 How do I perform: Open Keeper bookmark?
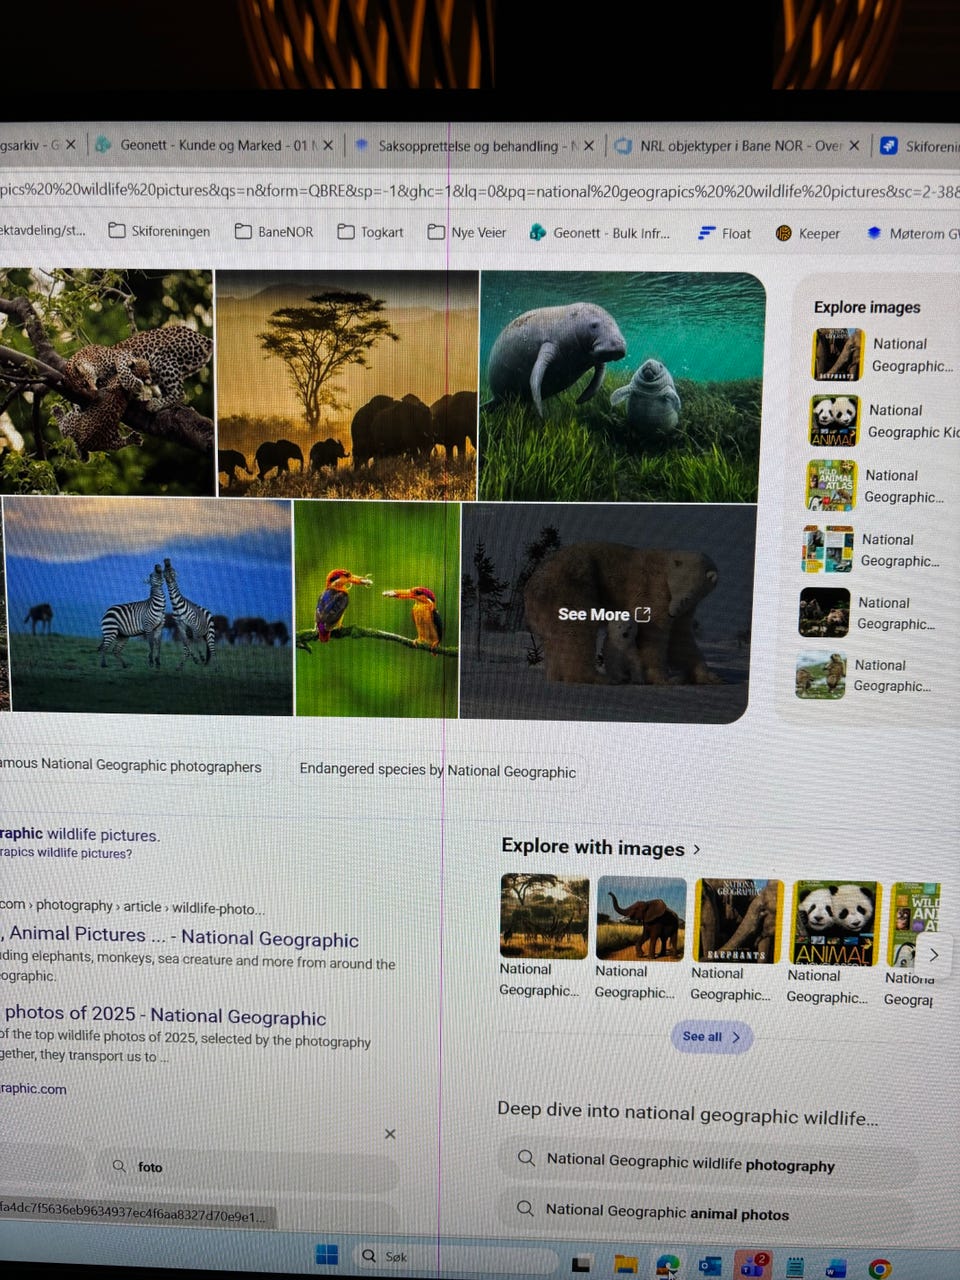807,233
